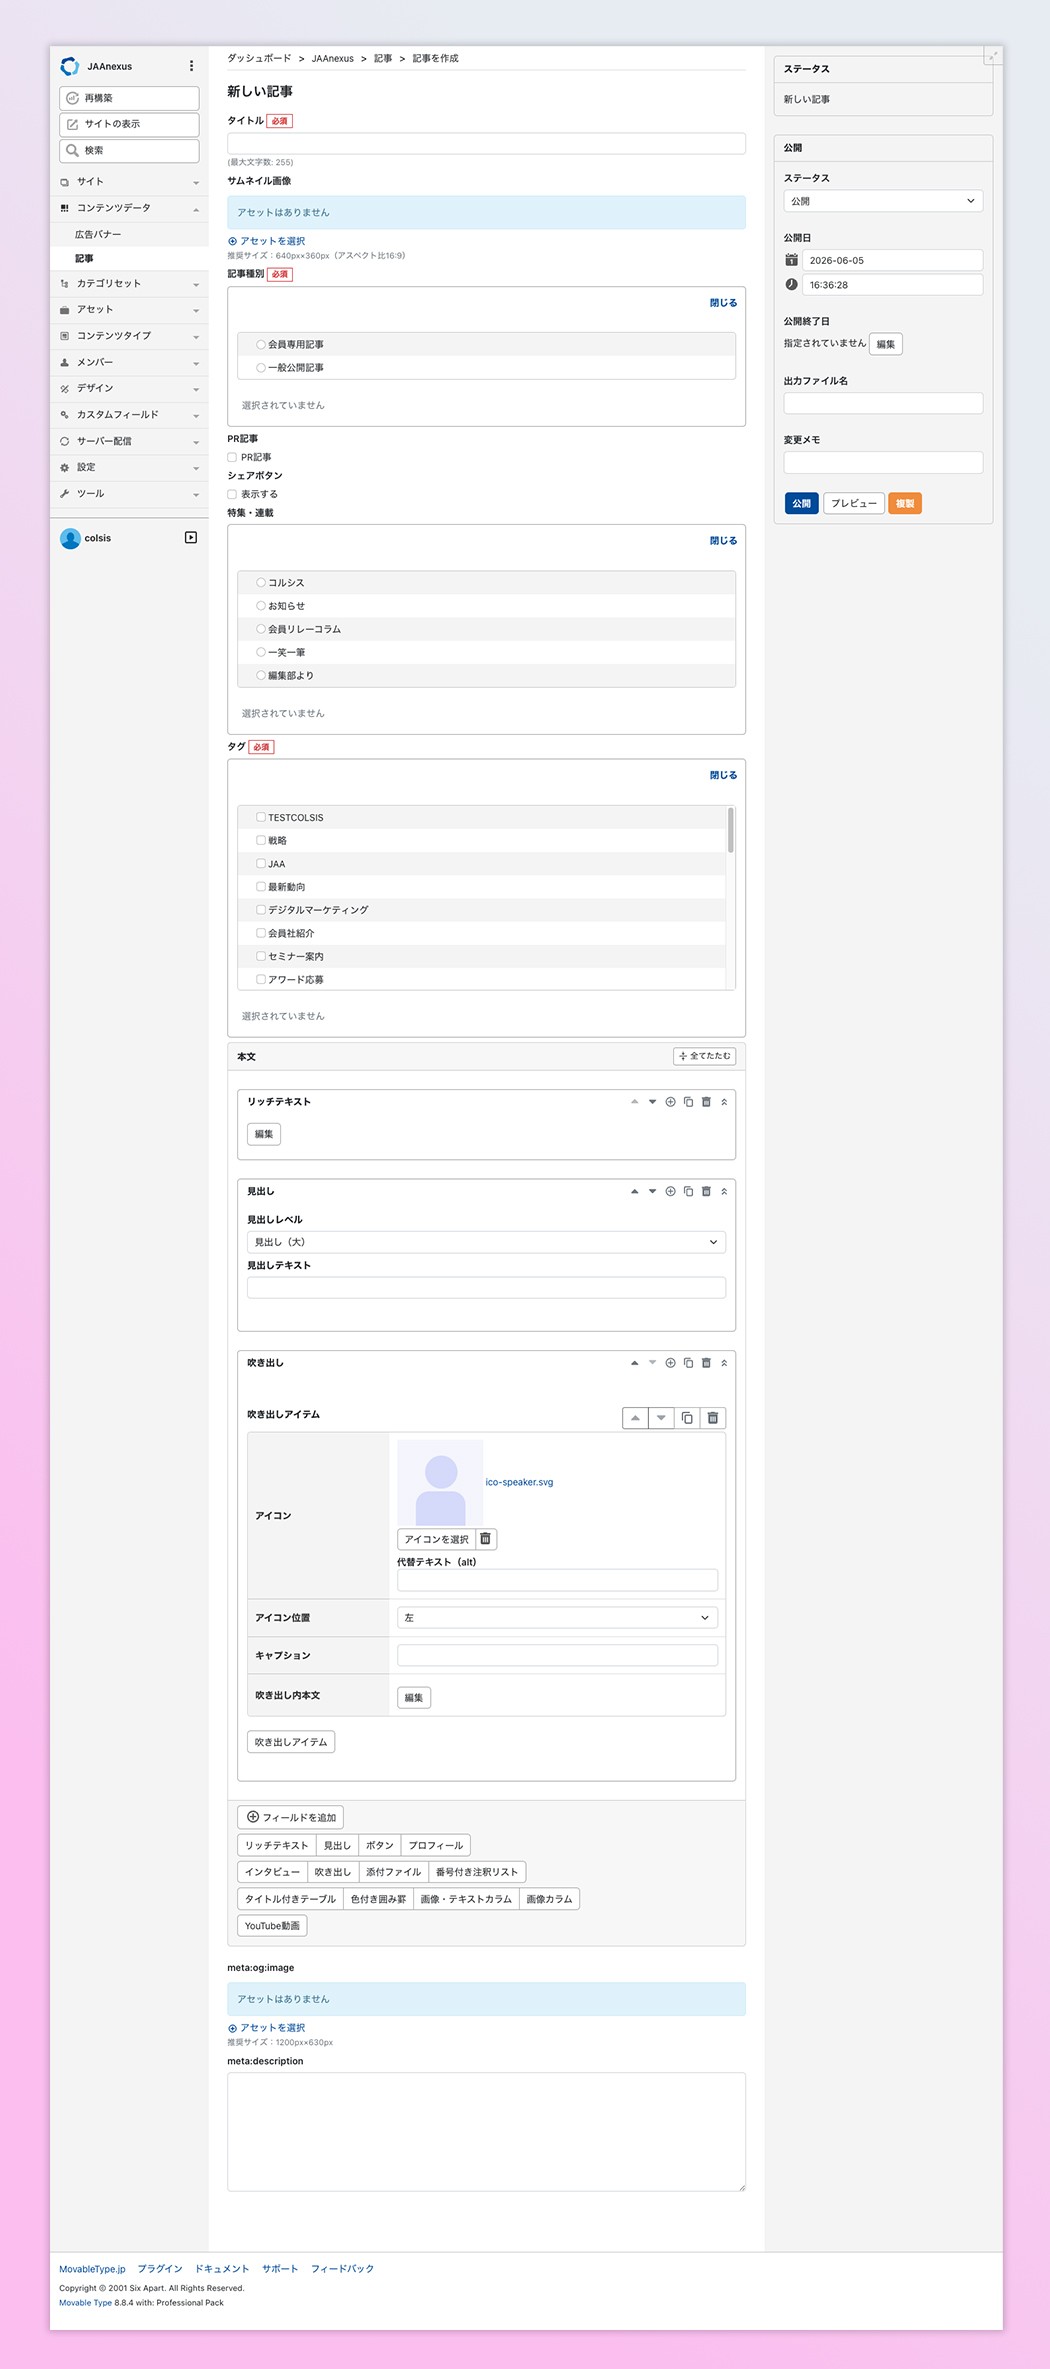Duplicate the リッチテキスト block
1050x2369 pixels.
click(688, 1102)
